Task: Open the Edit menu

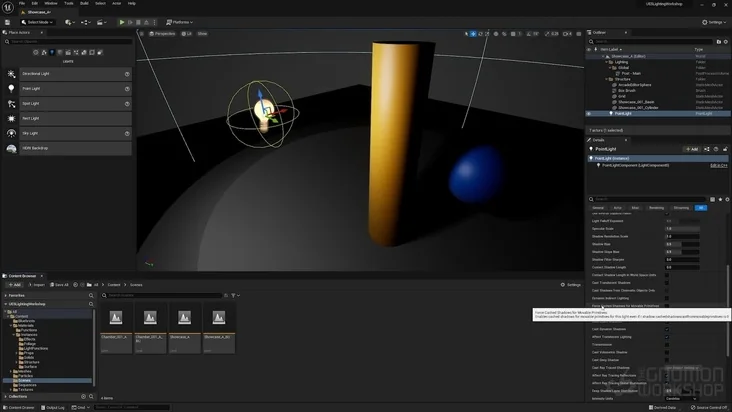Action: (x=35, y=3)
